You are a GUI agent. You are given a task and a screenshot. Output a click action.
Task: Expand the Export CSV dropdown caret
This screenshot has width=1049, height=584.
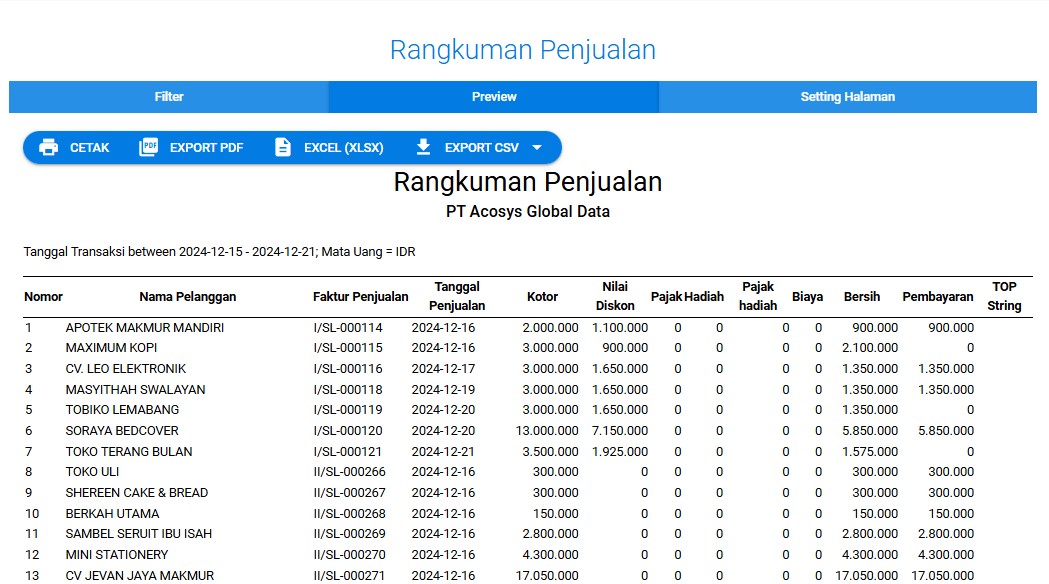(x=537, y=148)
